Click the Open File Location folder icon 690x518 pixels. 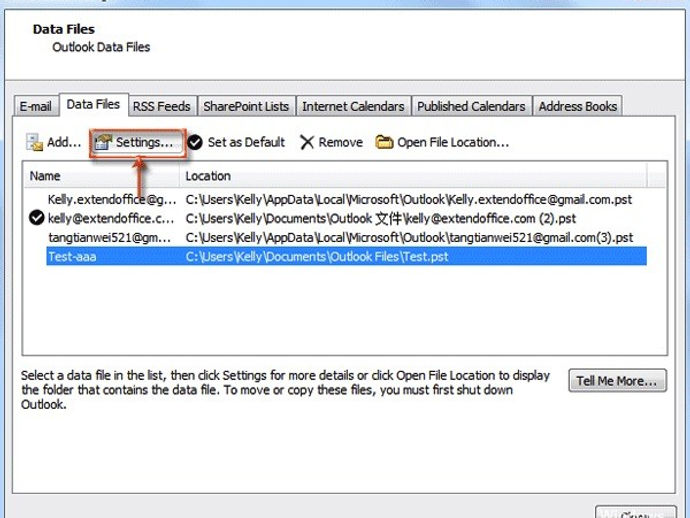tap(384, 142)
